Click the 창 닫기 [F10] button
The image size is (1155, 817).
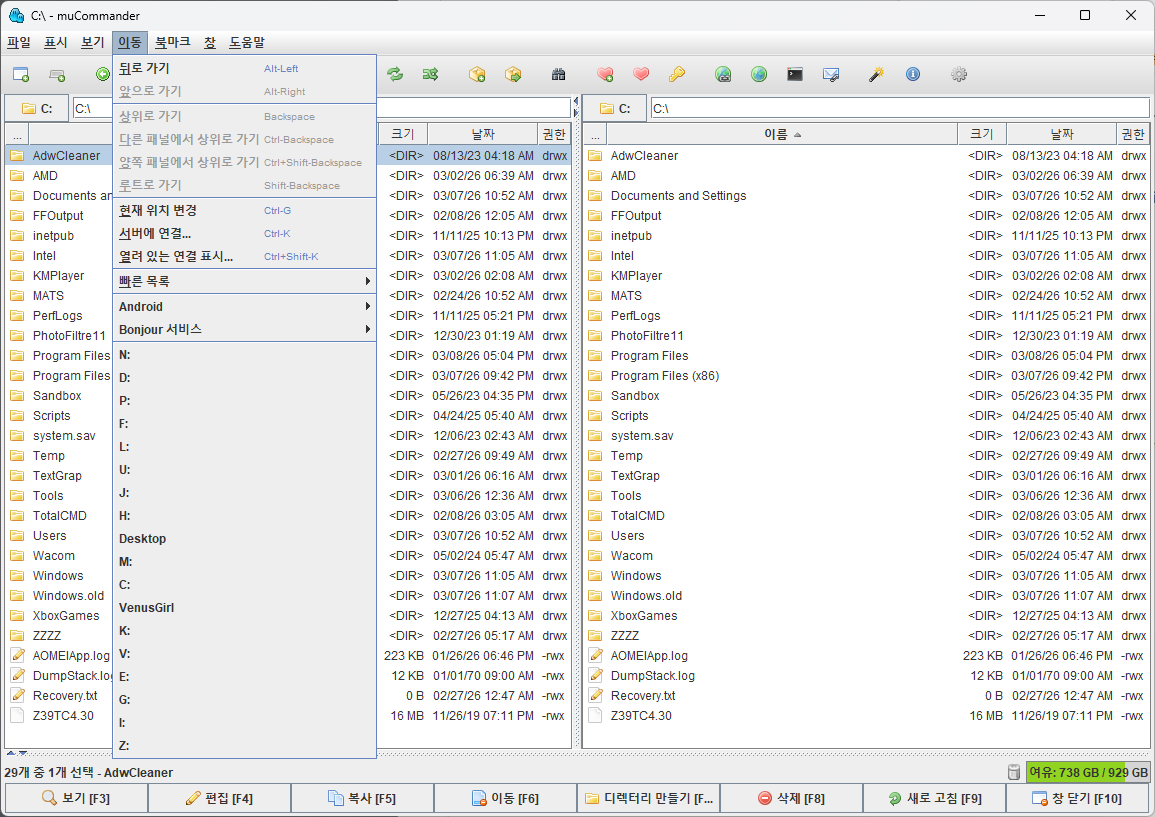pyautogui.click(x=1077, y=798)
